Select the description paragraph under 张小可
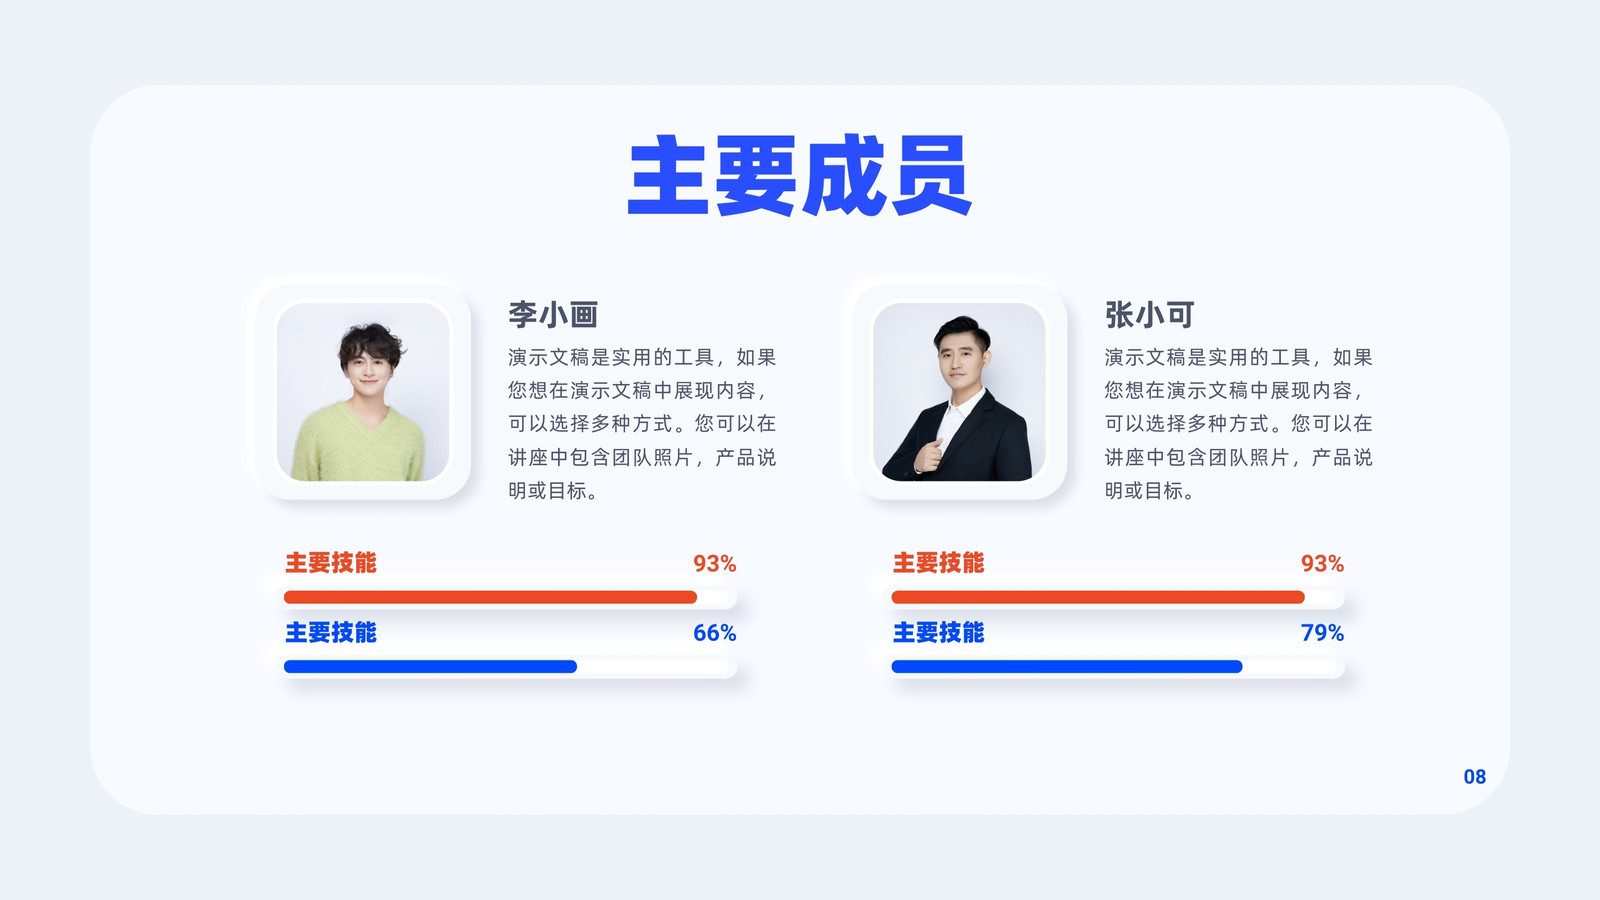Screen dimensions: 1600x900 pyautogui.click(x=1238, y=424)
